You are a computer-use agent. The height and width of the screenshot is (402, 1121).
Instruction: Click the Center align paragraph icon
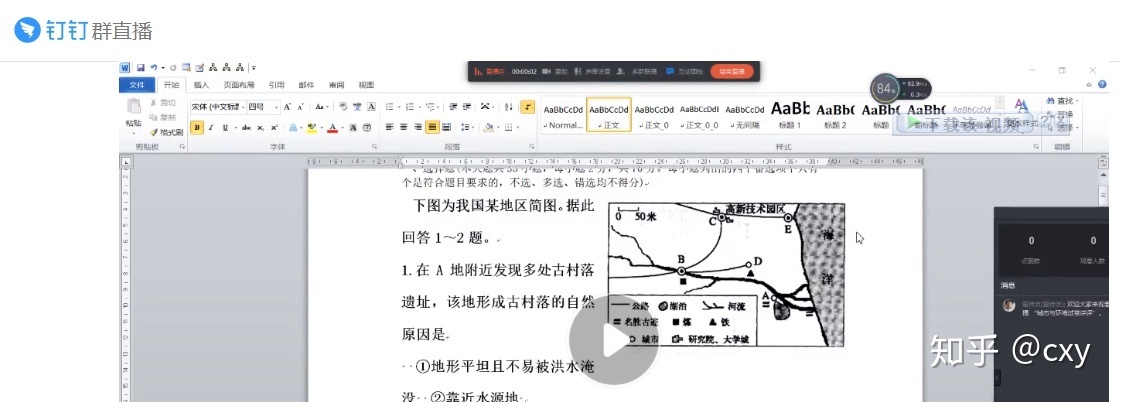tap(404, 128)
